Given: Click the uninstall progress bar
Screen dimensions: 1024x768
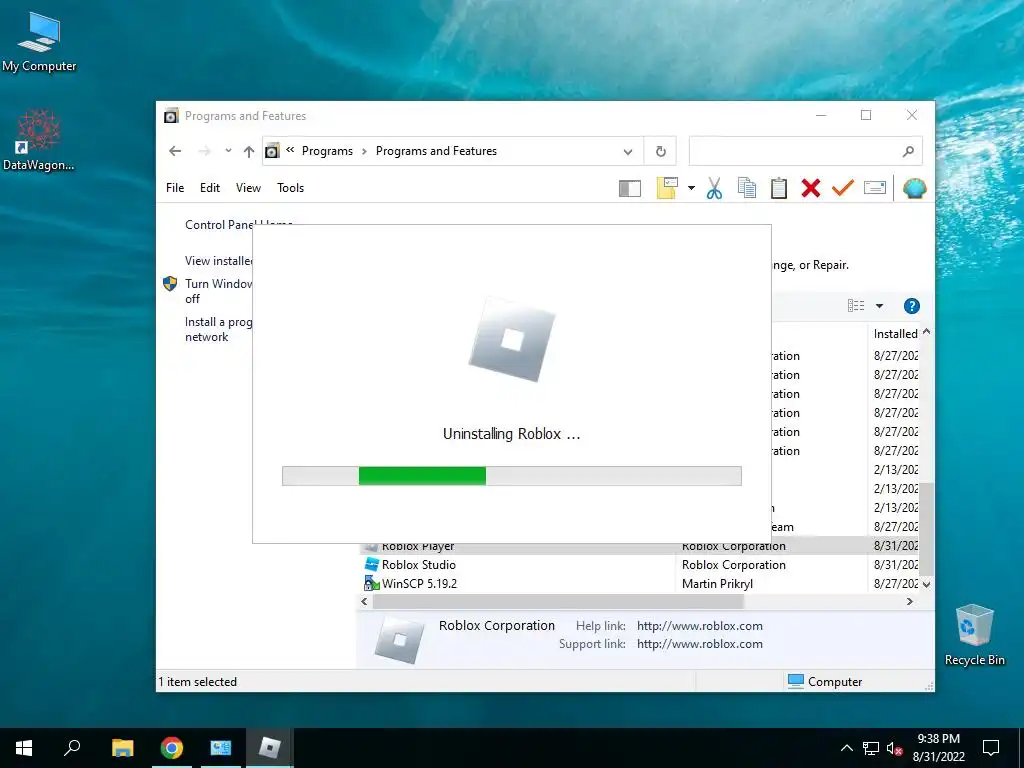Looking at the screenshot, I should [x=511, y=475].
